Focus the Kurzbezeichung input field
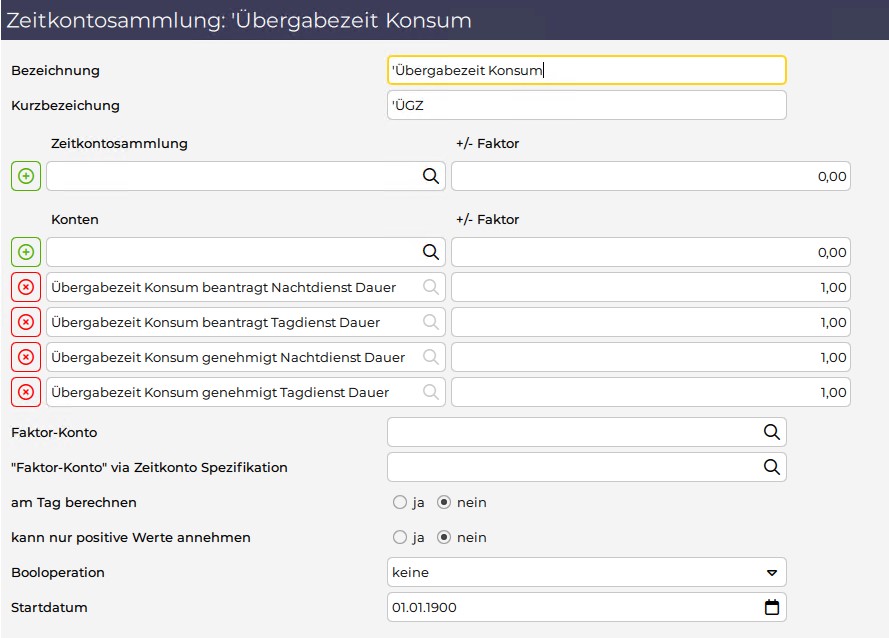 coord(587,105)
